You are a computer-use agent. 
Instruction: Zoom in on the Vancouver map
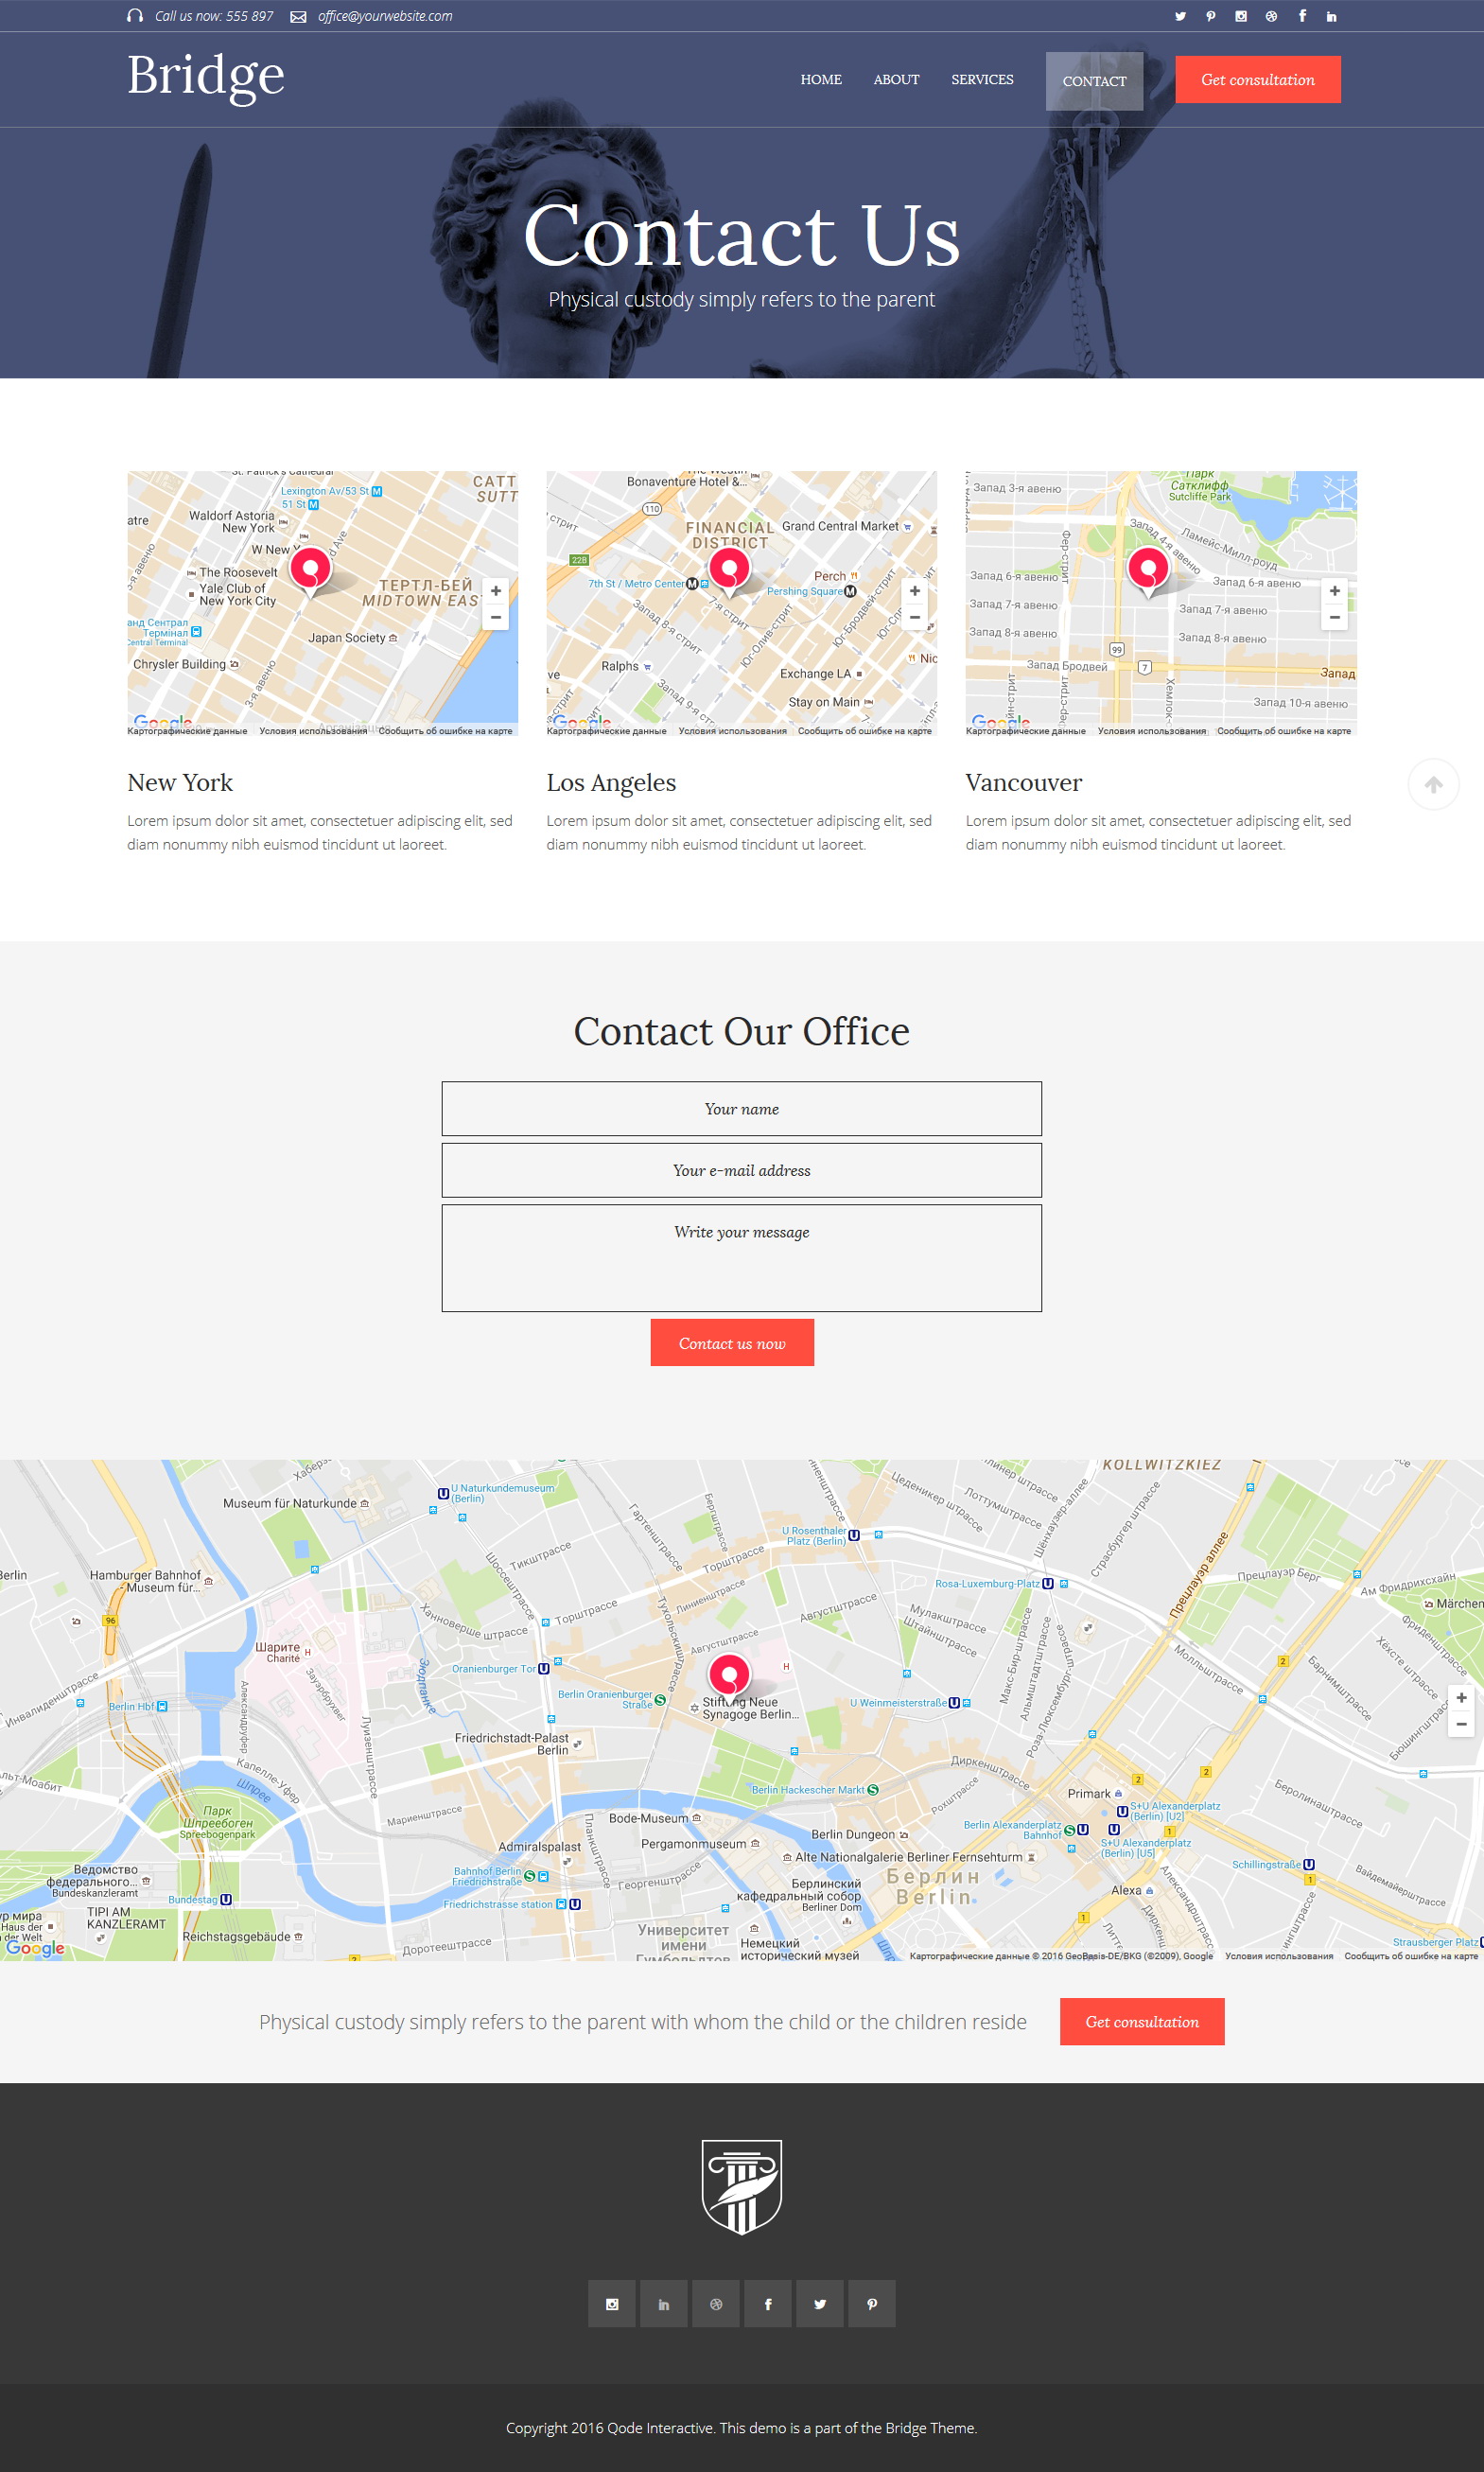click(x=1334, y=591)
